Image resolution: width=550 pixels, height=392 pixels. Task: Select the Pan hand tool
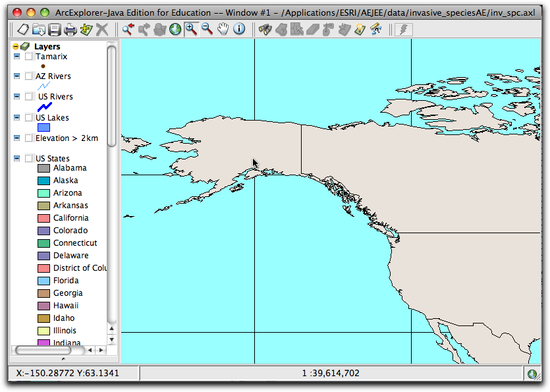(x=223, y=29)
